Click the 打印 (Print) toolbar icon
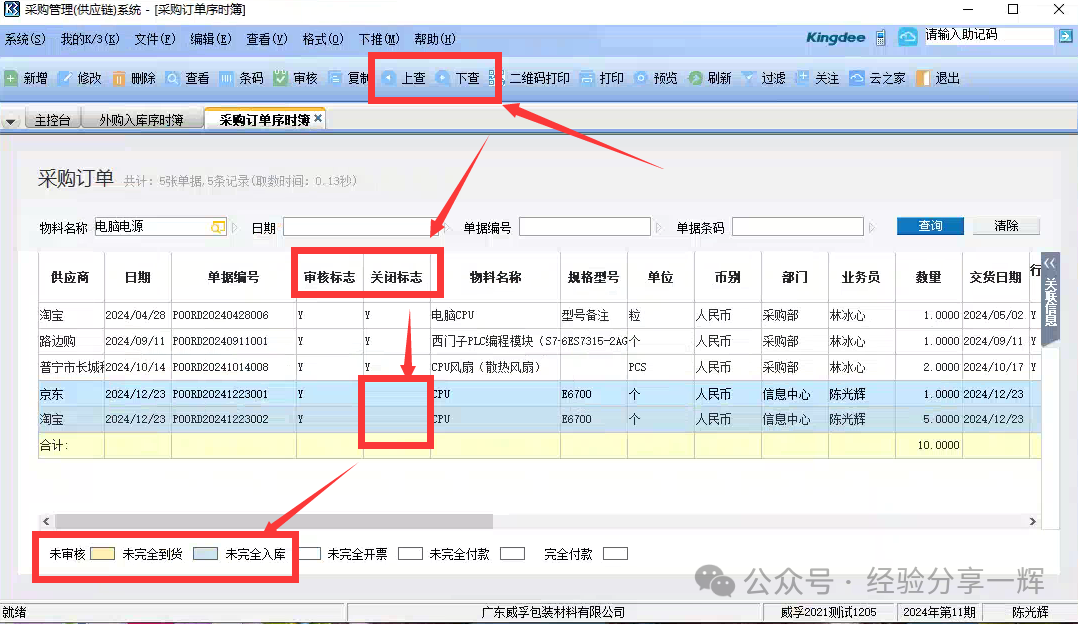This screenshot has height=624, width=1078. tap(587, 78)
